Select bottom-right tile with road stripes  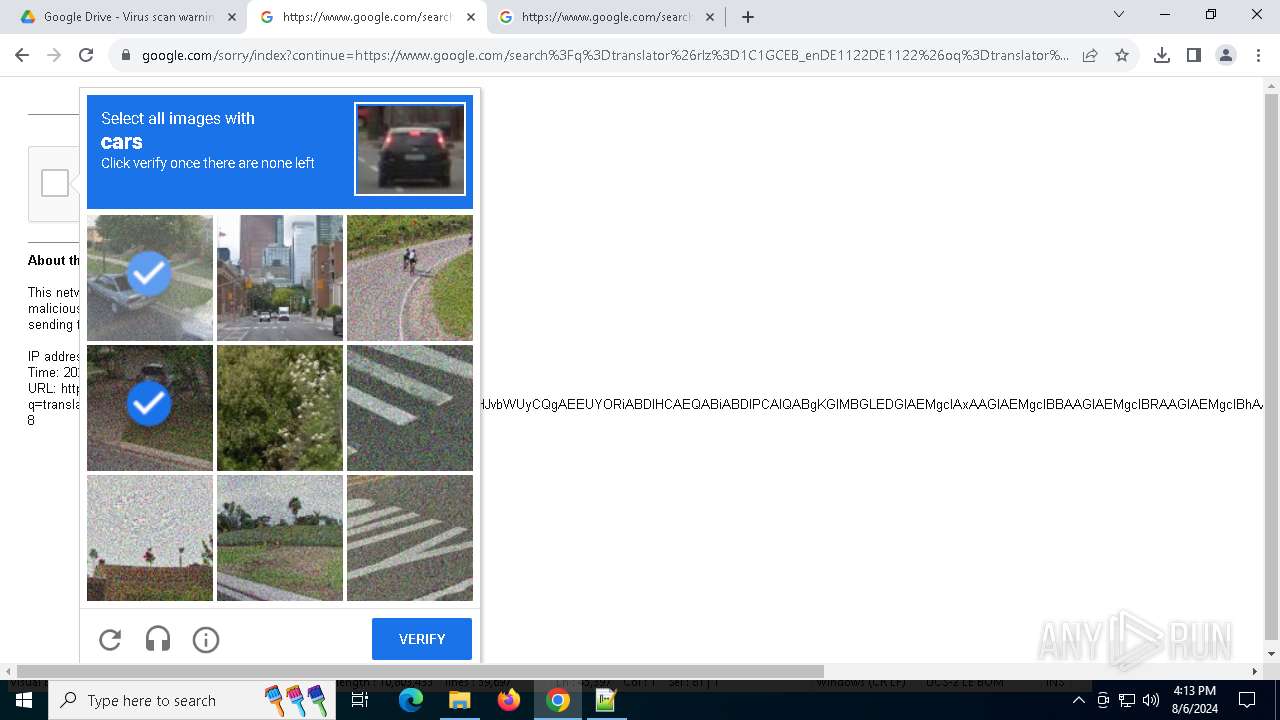click(410, 538)
